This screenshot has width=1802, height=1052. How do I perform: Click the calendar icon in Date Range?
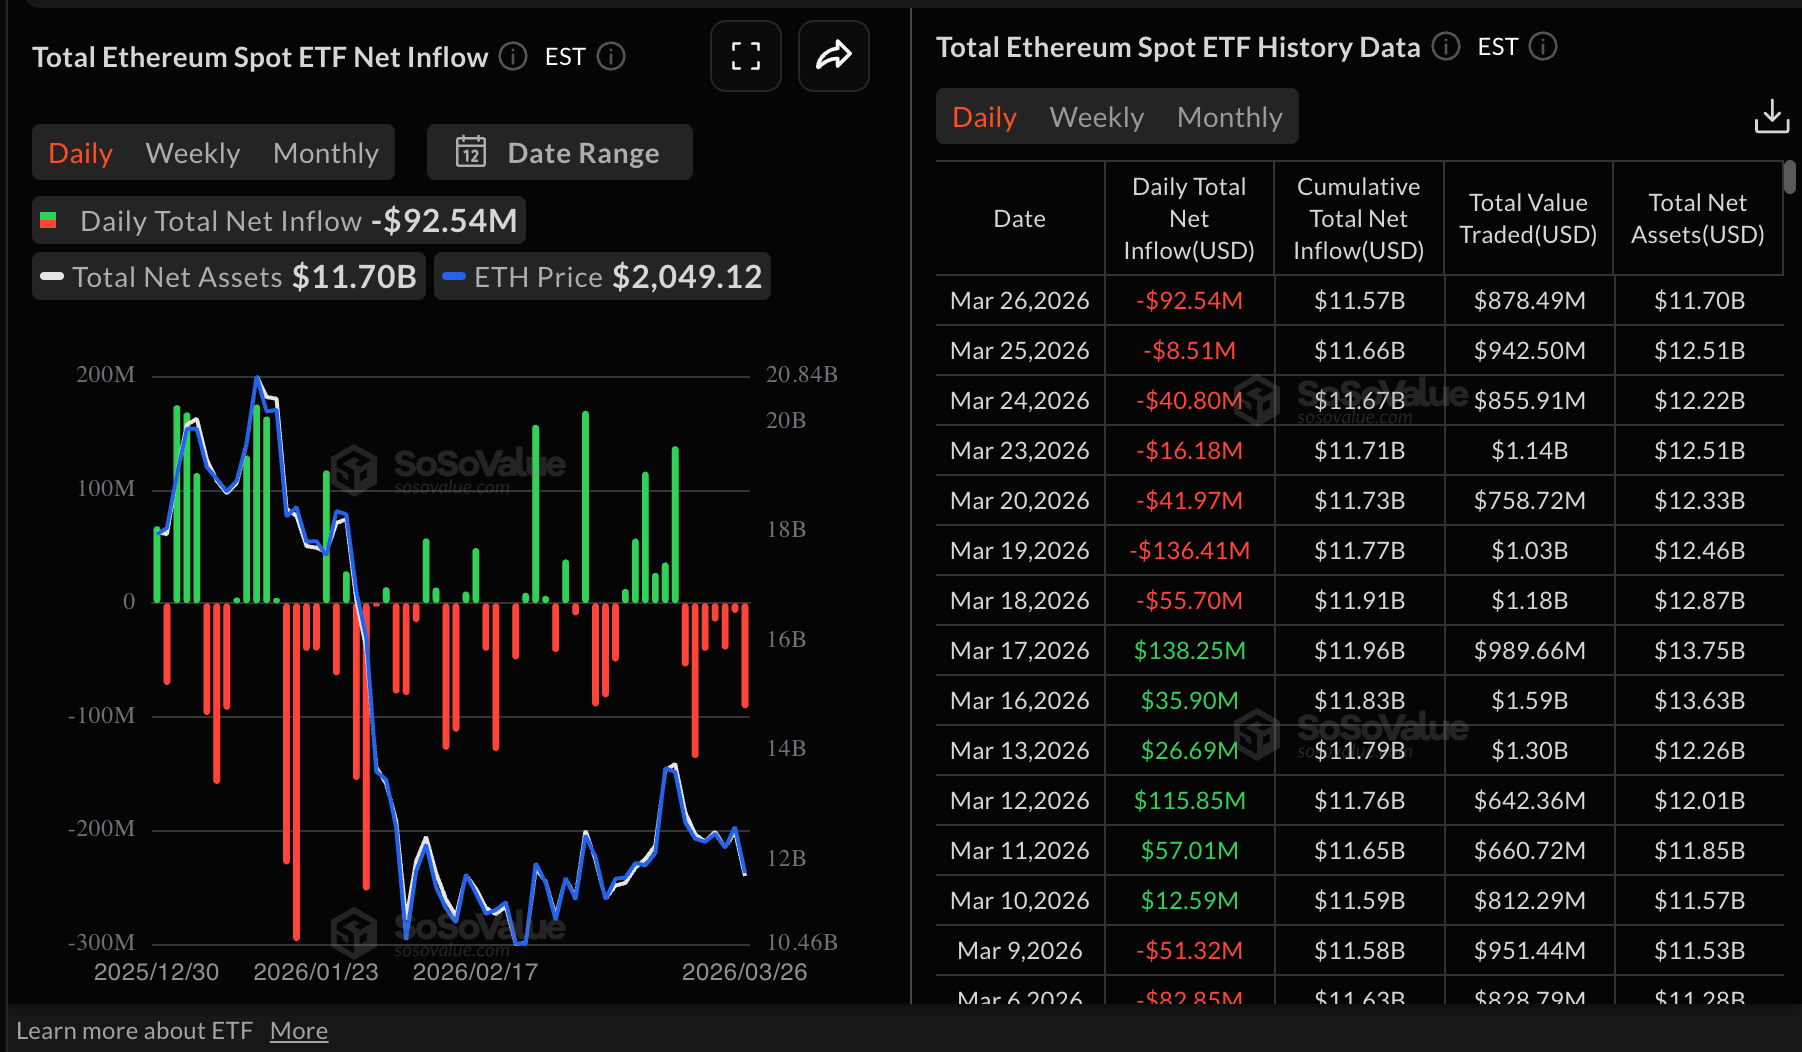click(471, 153)
